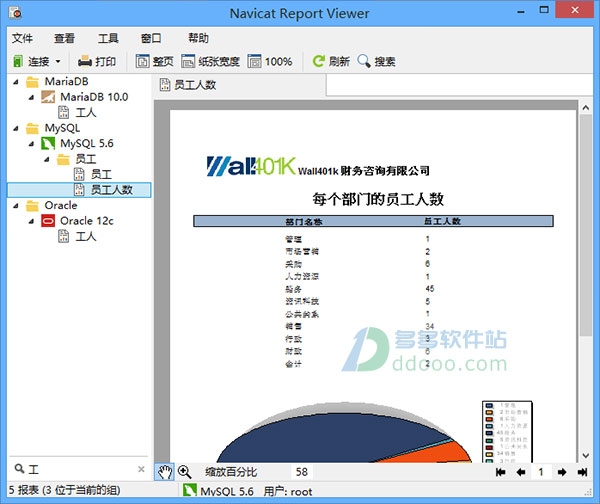Select the 员工人数 report in tree
This screenshot has height=504, width=600.
click(x=79, y=190)
